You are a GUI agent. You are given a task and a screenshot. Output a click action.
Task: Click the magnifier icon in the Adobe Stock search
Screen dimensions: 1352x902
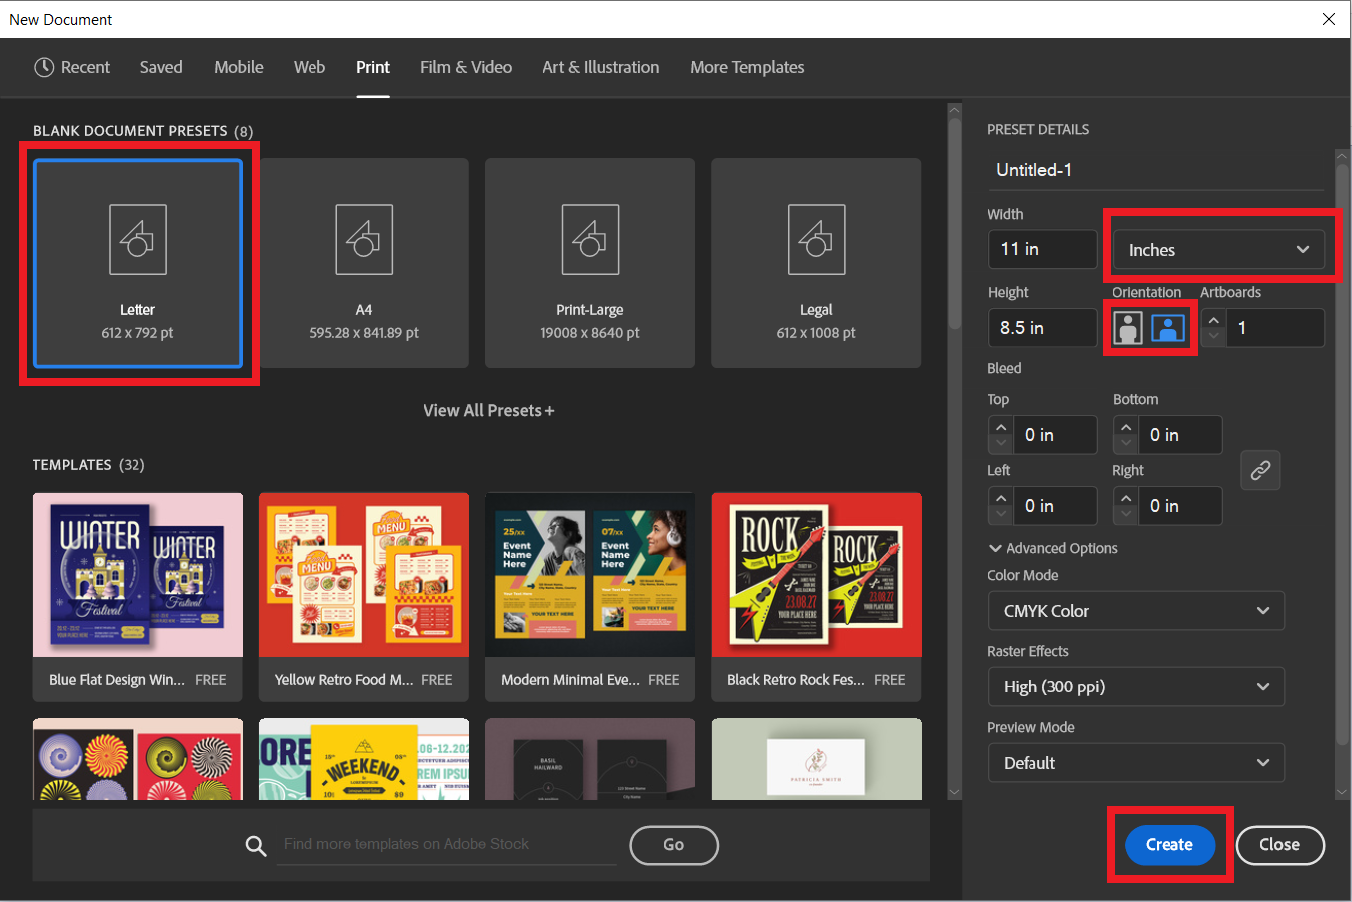coord(256,846)
